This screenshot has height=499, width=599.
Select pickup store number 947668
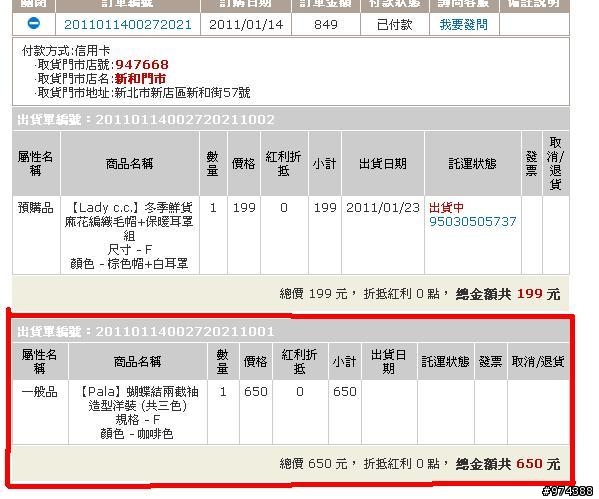point(142,65)
